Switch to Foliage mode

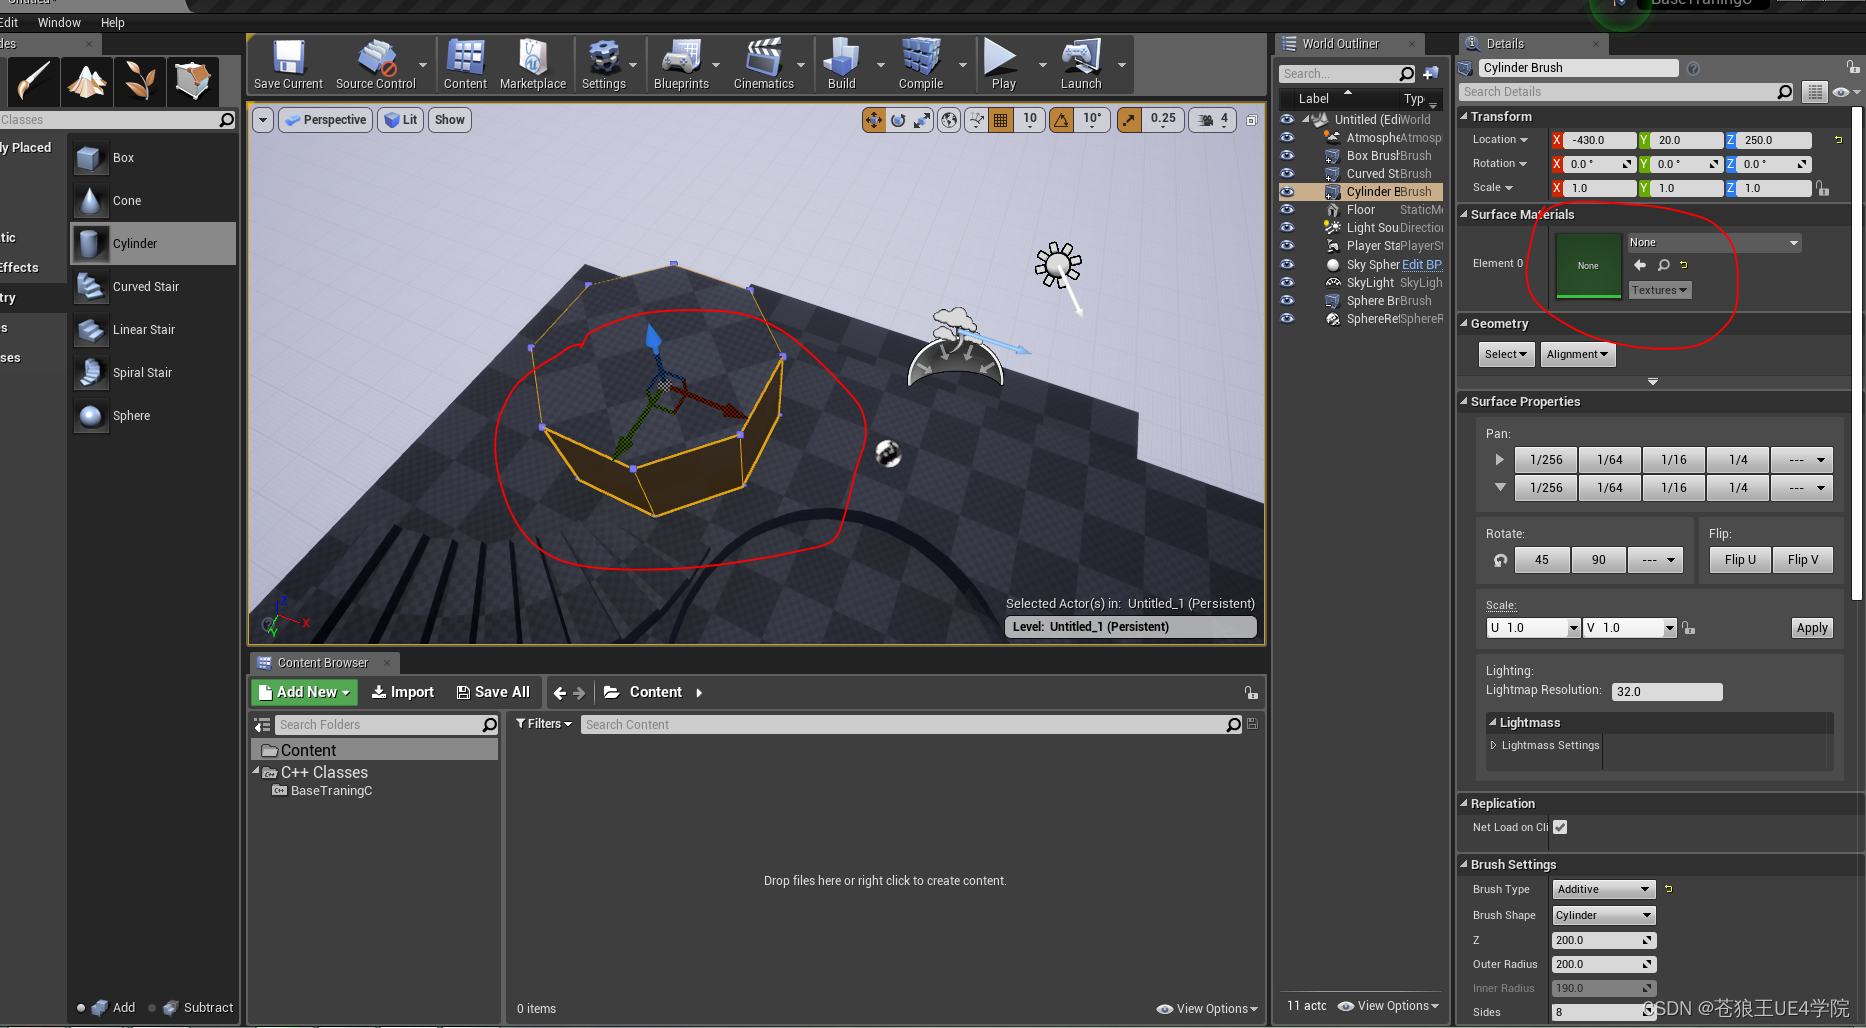pyautogui.click(x=139, y=82)
